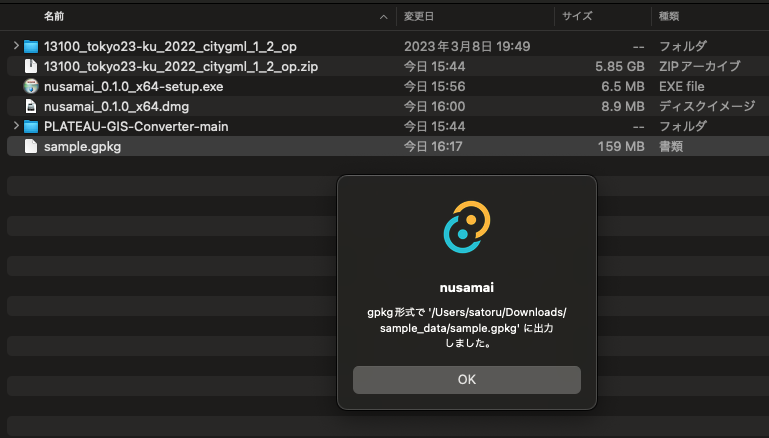Toggle the sort direction arrow in 名前 column
This screenshot has width=769, height=438.
point(384,17)
